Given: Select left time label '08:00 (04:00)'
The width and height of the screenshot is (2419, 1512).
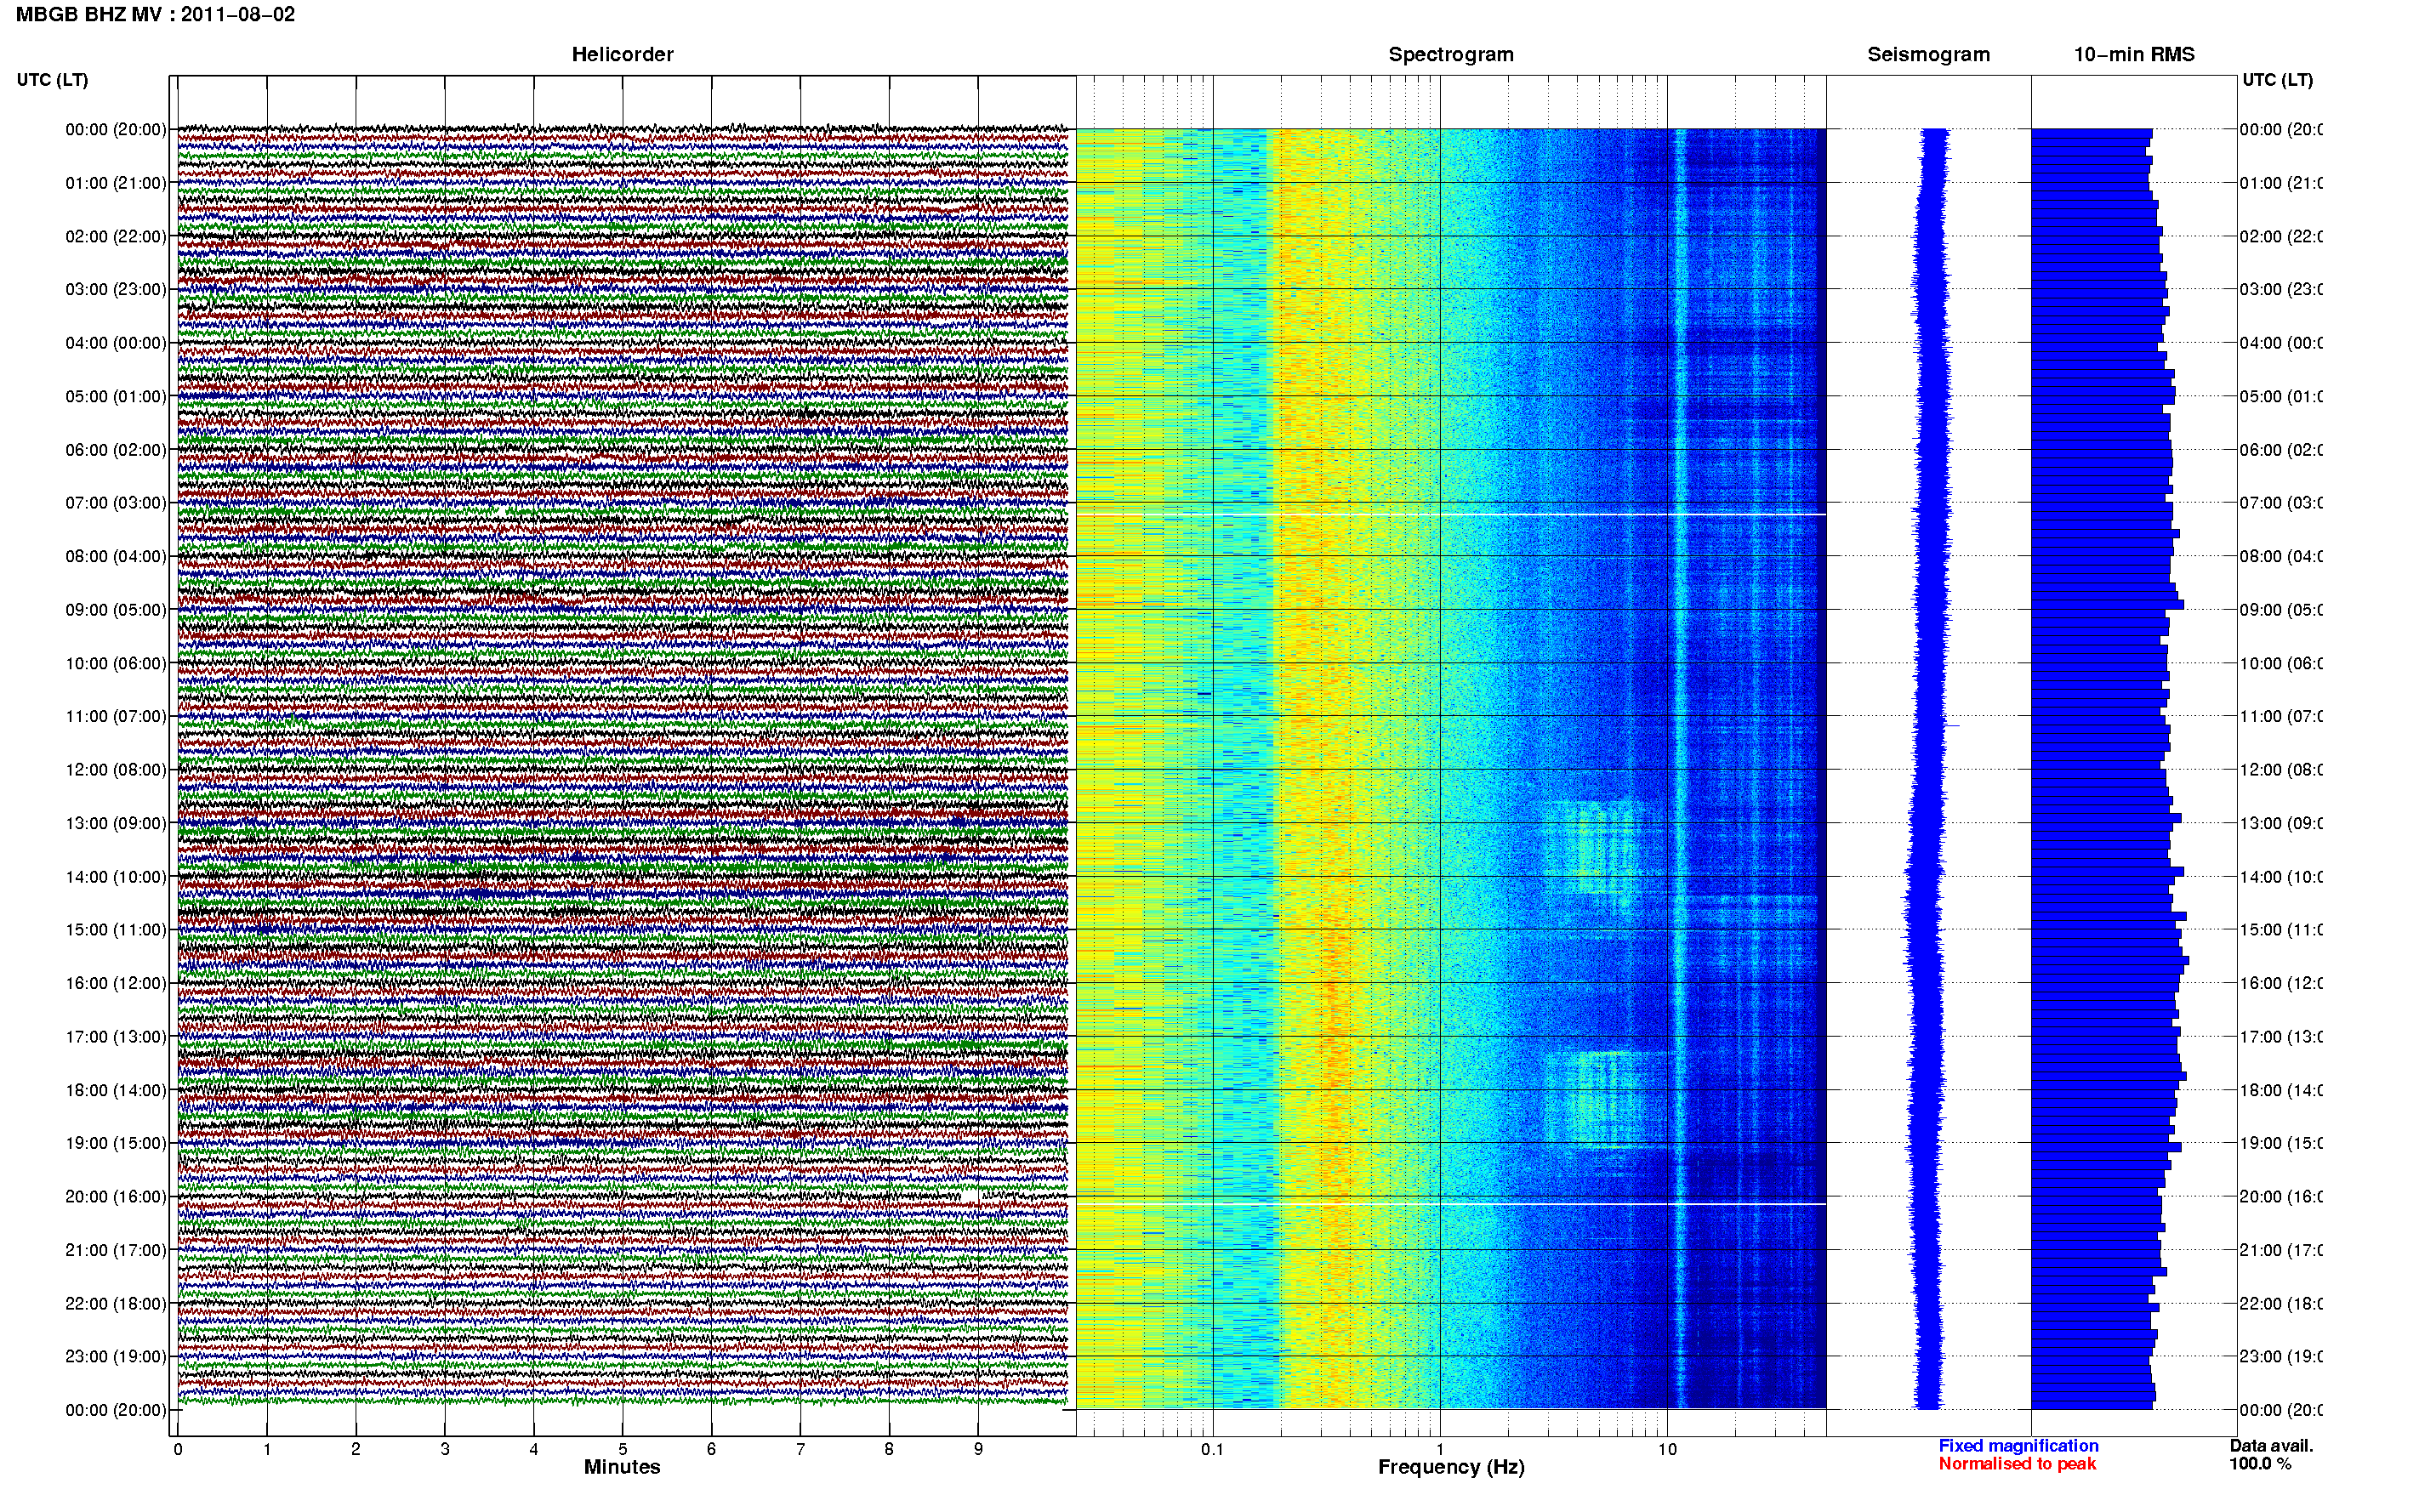Looking at the screenshot, I should click(x=116, y=556).
